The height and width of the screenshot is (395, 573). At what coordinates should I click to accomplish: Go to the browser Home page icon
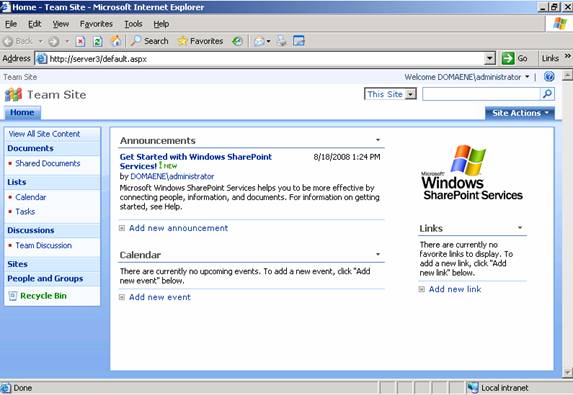116,41
